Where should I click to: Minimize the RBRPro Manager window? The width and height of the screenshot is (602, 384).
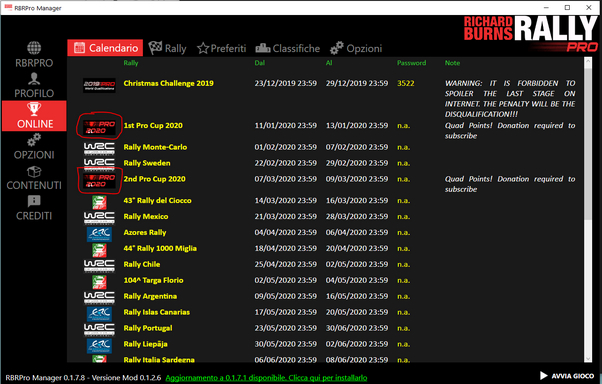pos(547,8)
